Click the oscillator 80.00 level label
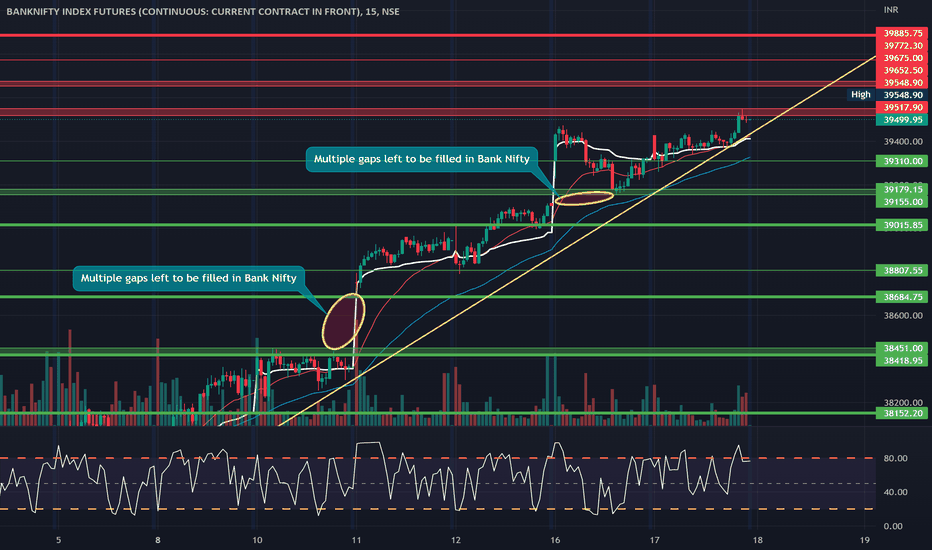Screen dimensions: 932x550 895,458
